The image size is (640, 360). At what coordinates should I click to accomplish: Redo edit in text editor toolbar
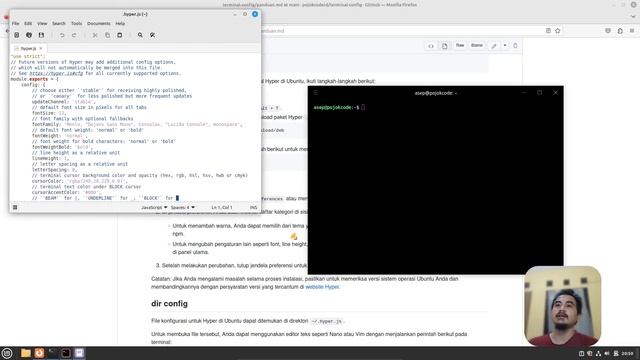pyautogui.click(x=74, y=35)
